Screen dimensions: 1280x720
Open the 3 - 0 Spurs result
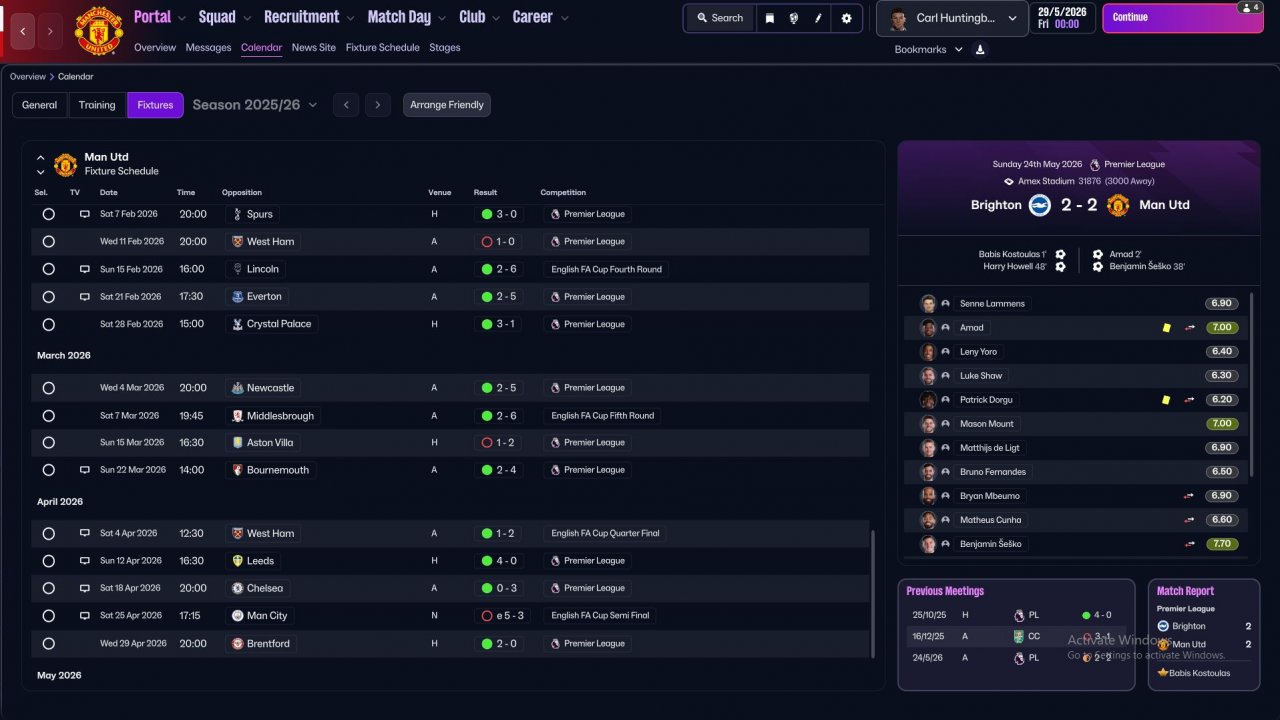click(x=499, y=214)
